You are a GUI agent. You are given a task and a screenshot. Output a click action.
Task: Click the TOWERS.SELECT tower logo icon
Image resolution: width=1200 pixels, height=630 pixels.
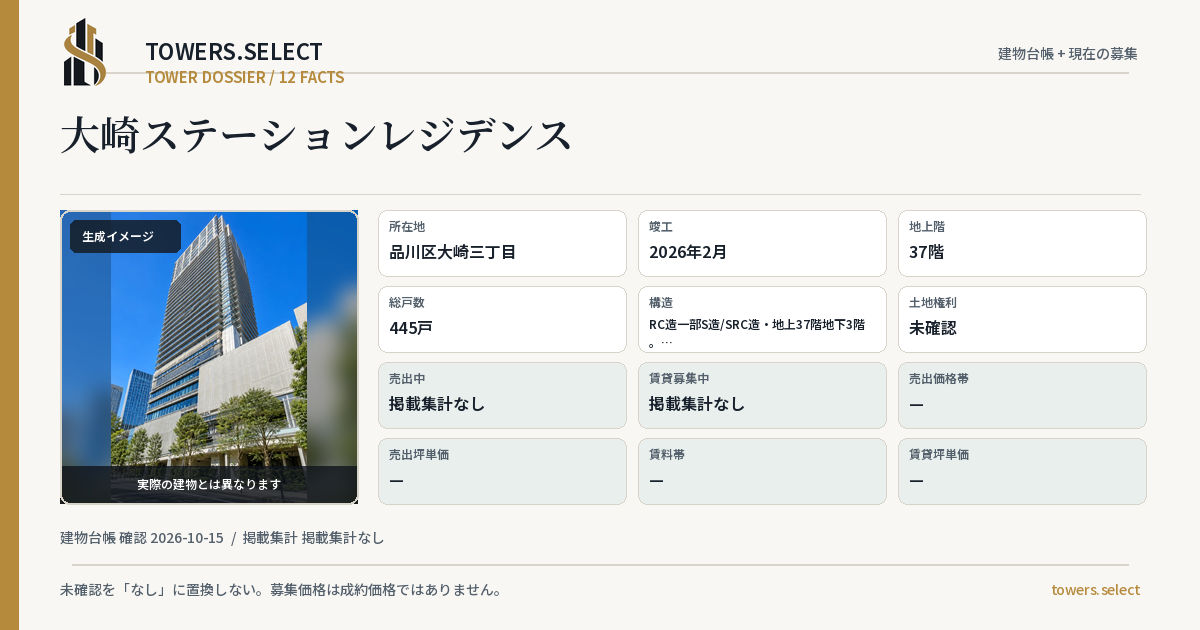85,52
